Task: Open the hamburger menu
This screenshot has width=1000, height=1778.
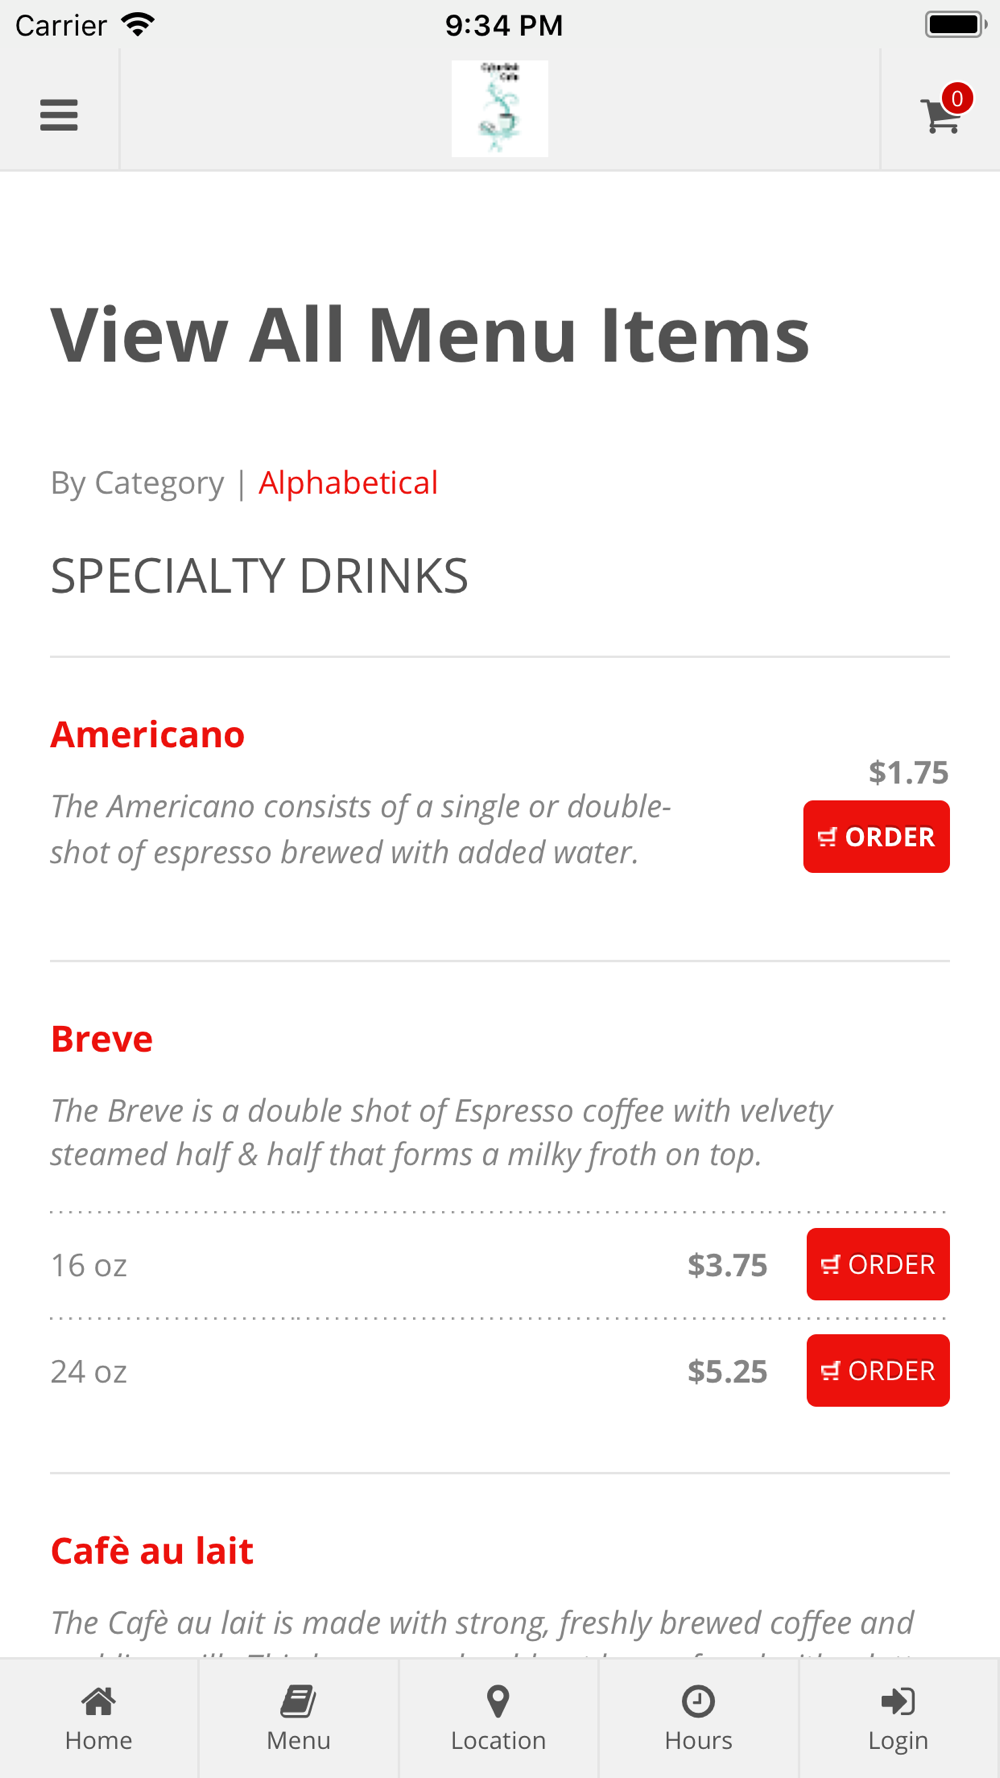Action: (59, 115)
